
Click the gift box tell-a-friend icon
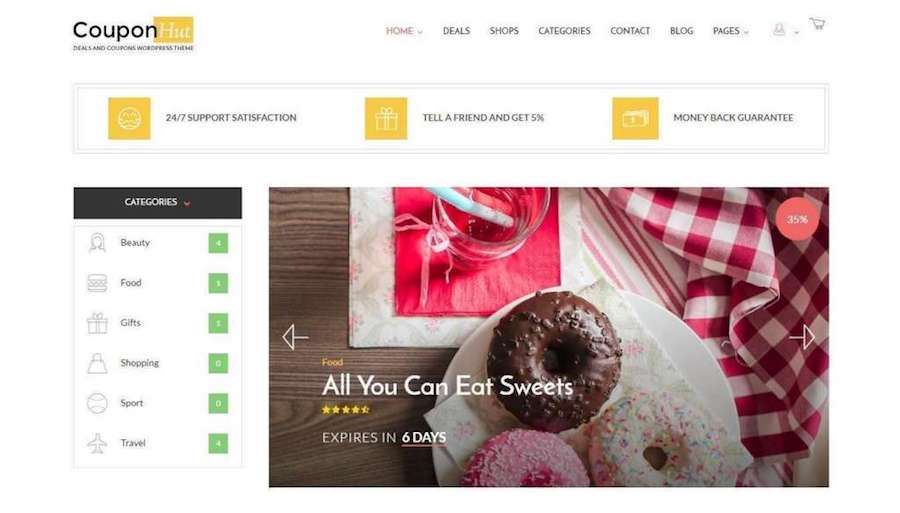(386, 118)
